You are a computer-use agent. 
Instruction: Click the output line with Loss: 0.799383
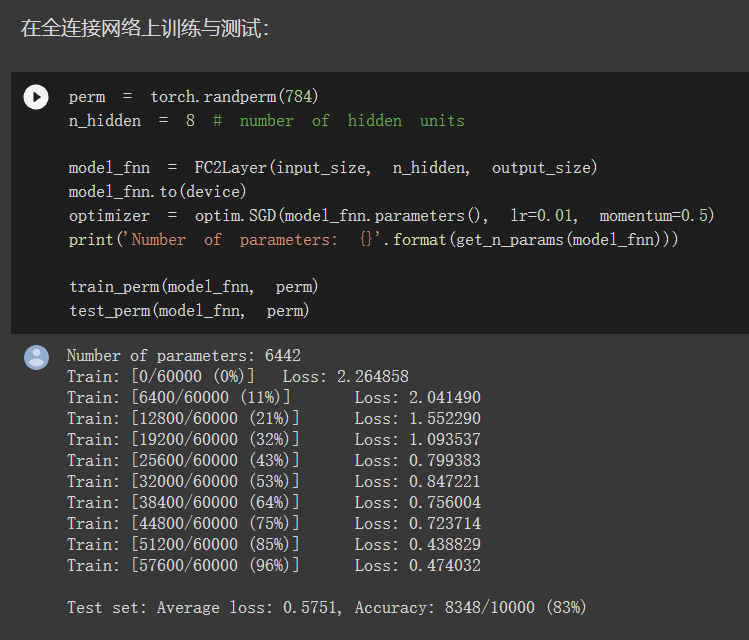click(x=274, y=460)
